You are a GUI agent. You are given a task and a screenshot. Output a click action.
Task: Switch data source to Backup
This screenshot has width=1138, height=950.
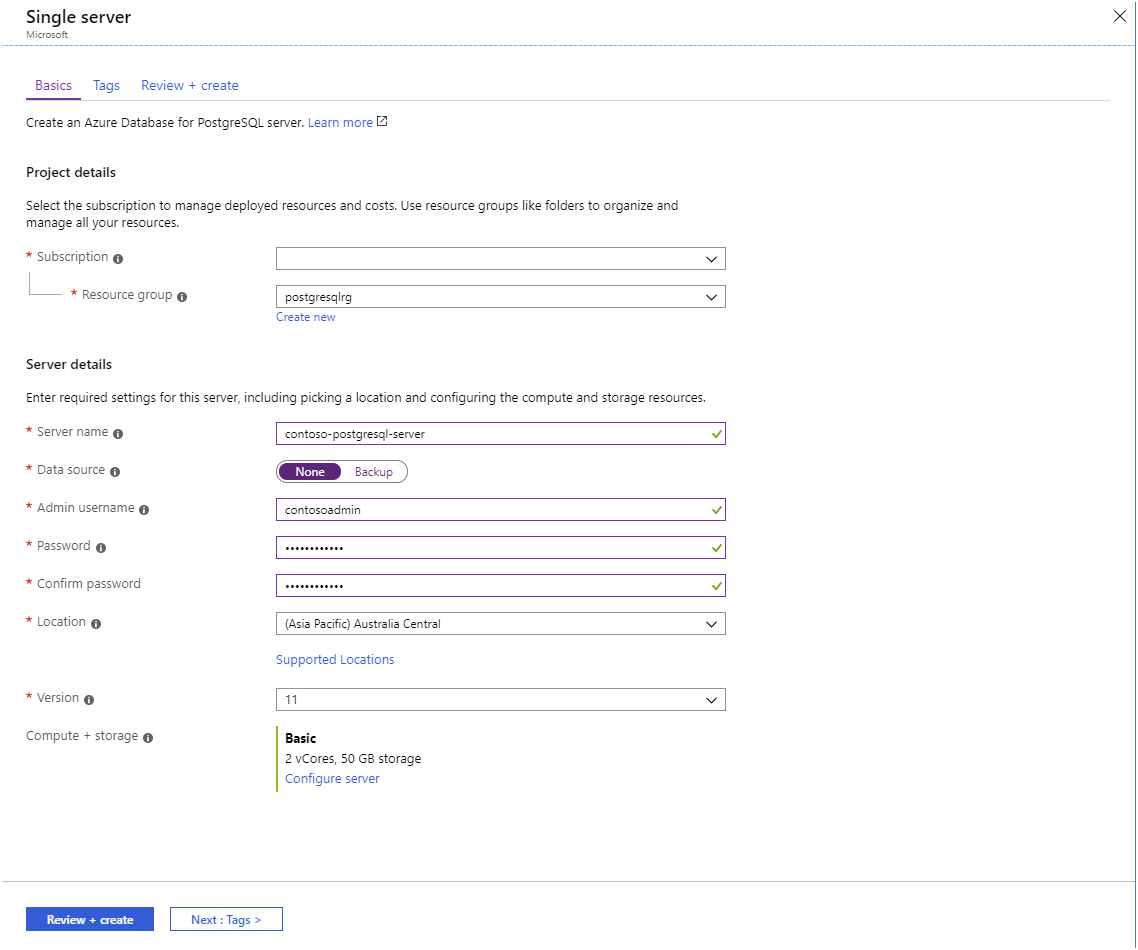pos(374,472)
